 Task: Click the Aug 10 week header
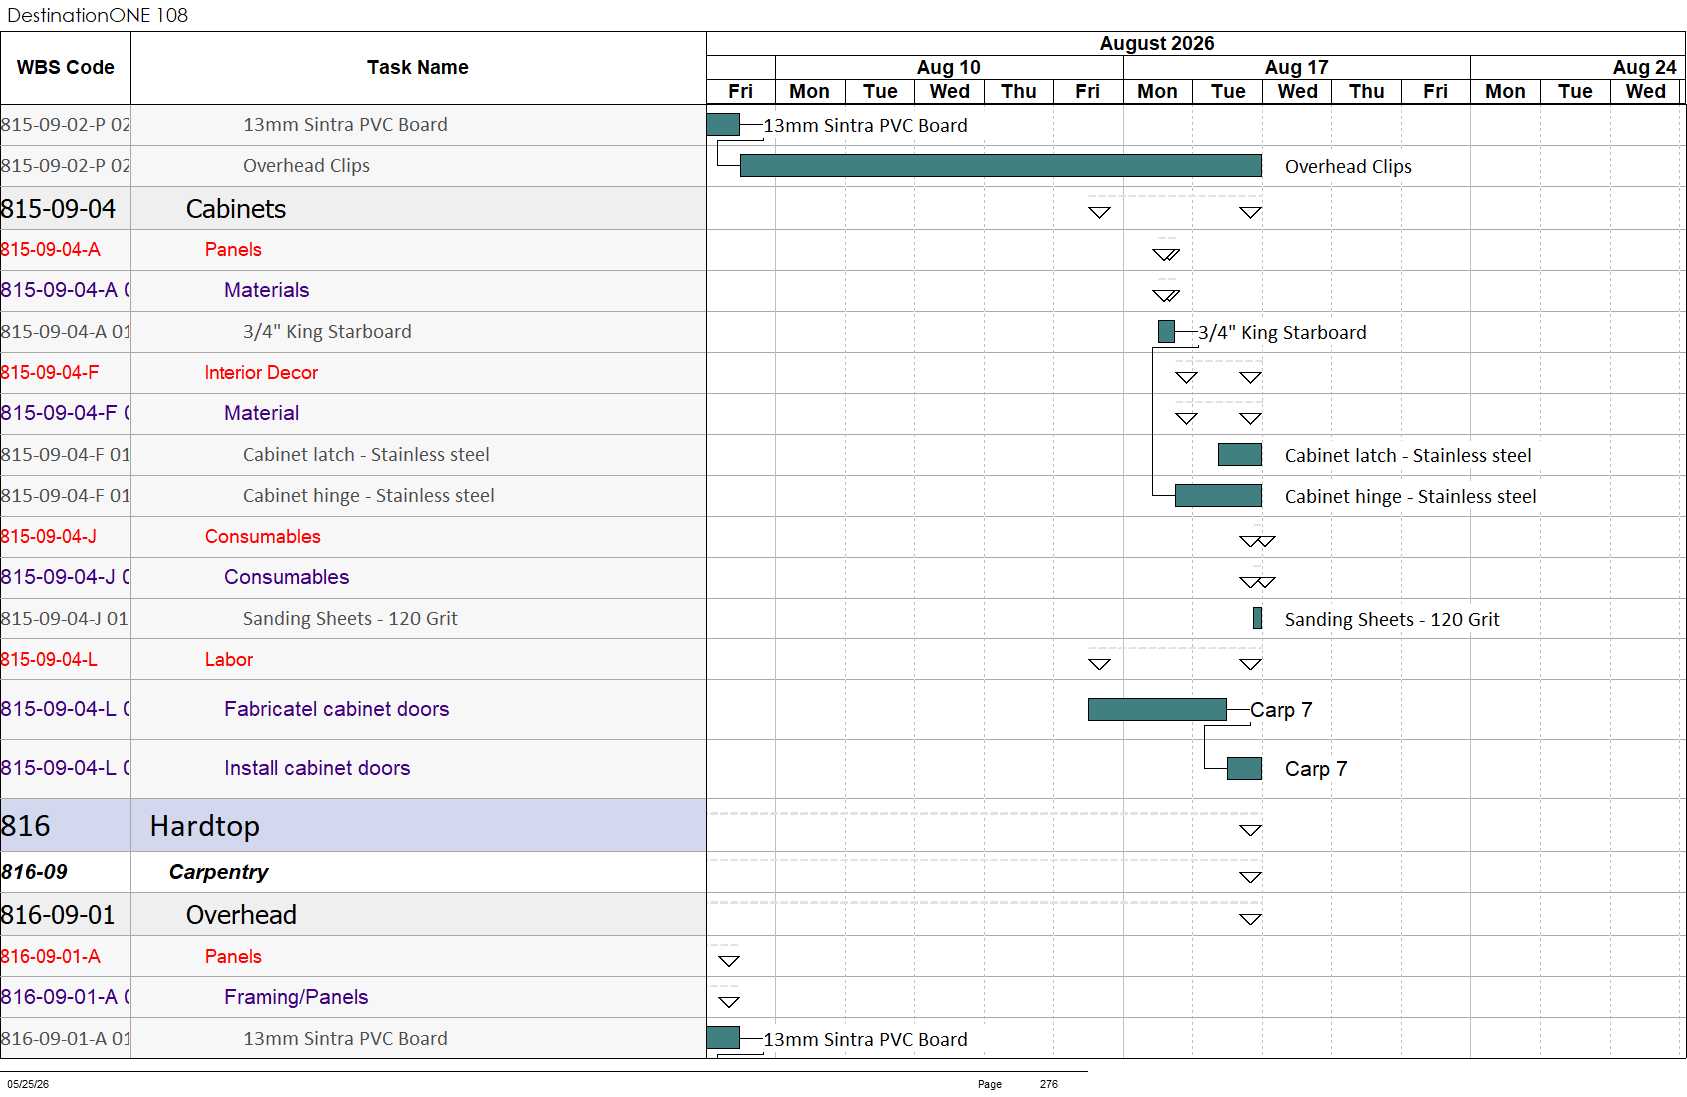coord(949,67)
